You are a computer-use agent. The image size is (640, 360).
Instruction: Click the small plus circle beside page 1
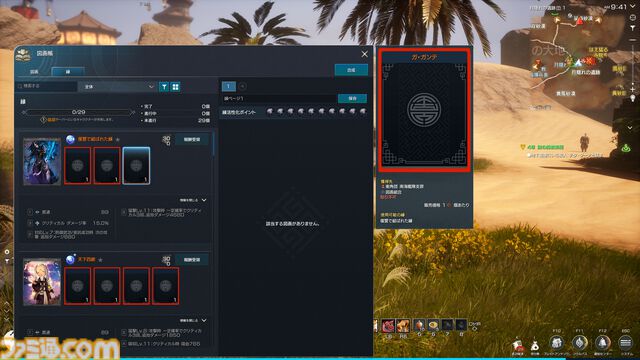point(242,86)
